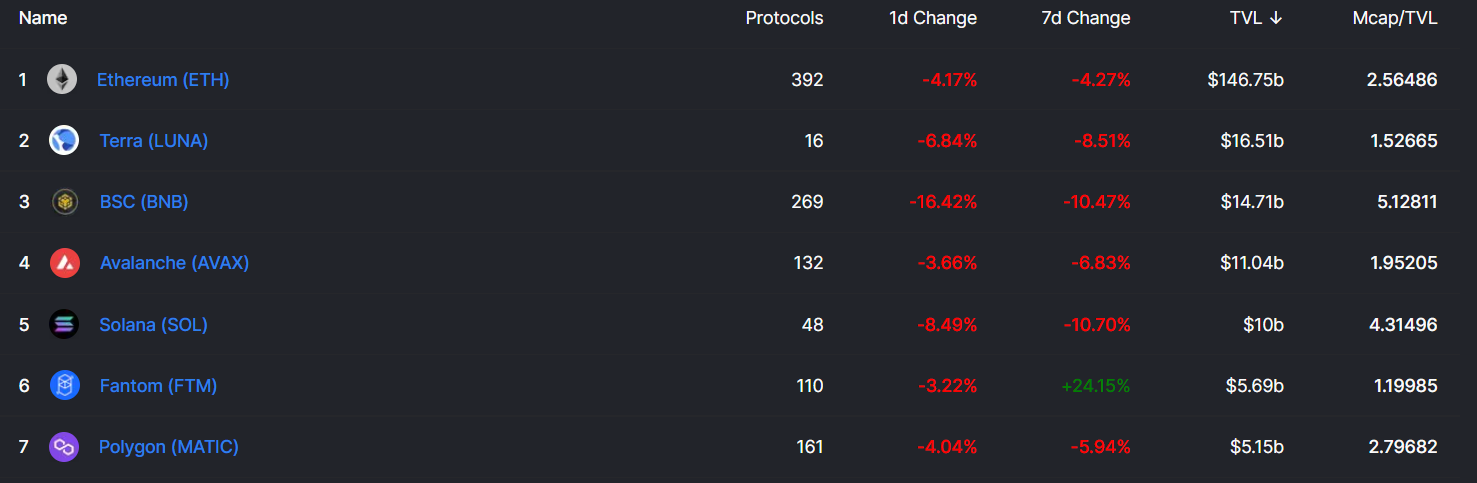Sort the table by Name column

click(43, 18)
